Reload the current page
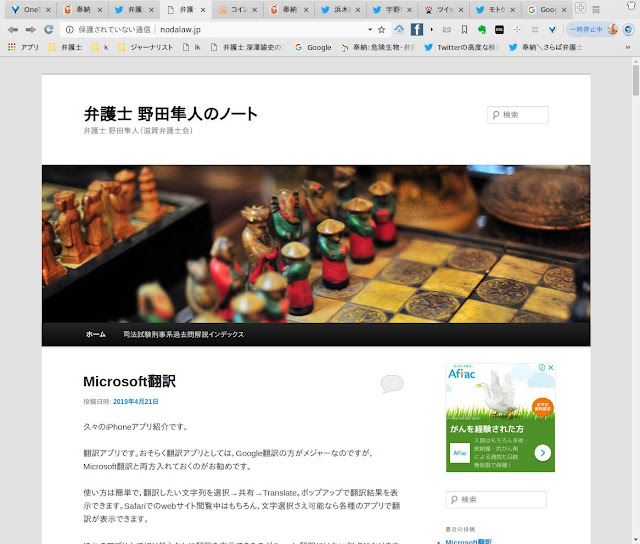The image size is (640, 544). pos(49,29)
